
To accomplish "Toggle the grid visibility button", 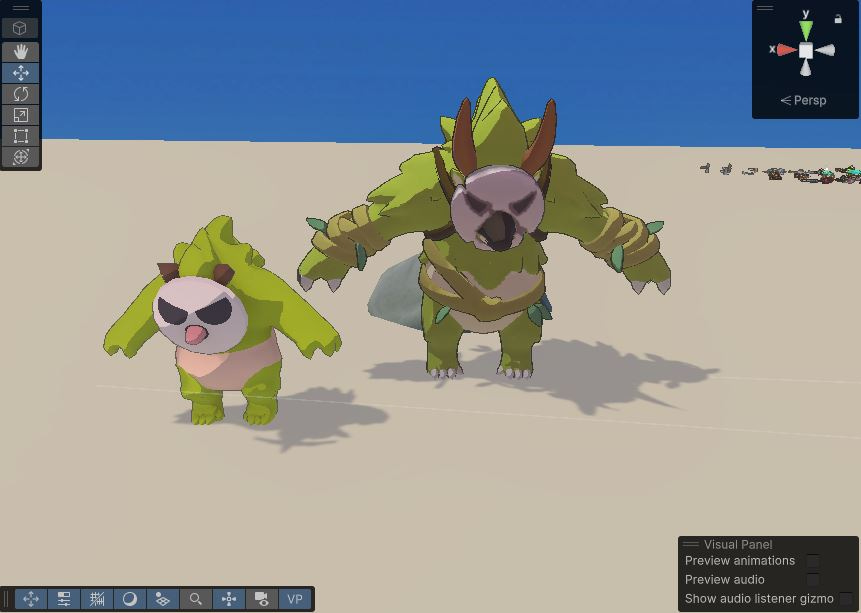I will coord(97,599).
